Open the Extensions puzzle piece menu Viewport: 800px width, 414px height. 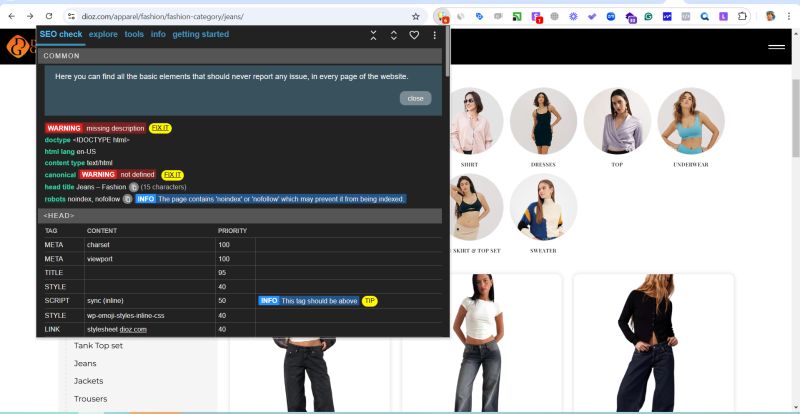[x=742, y=16]
